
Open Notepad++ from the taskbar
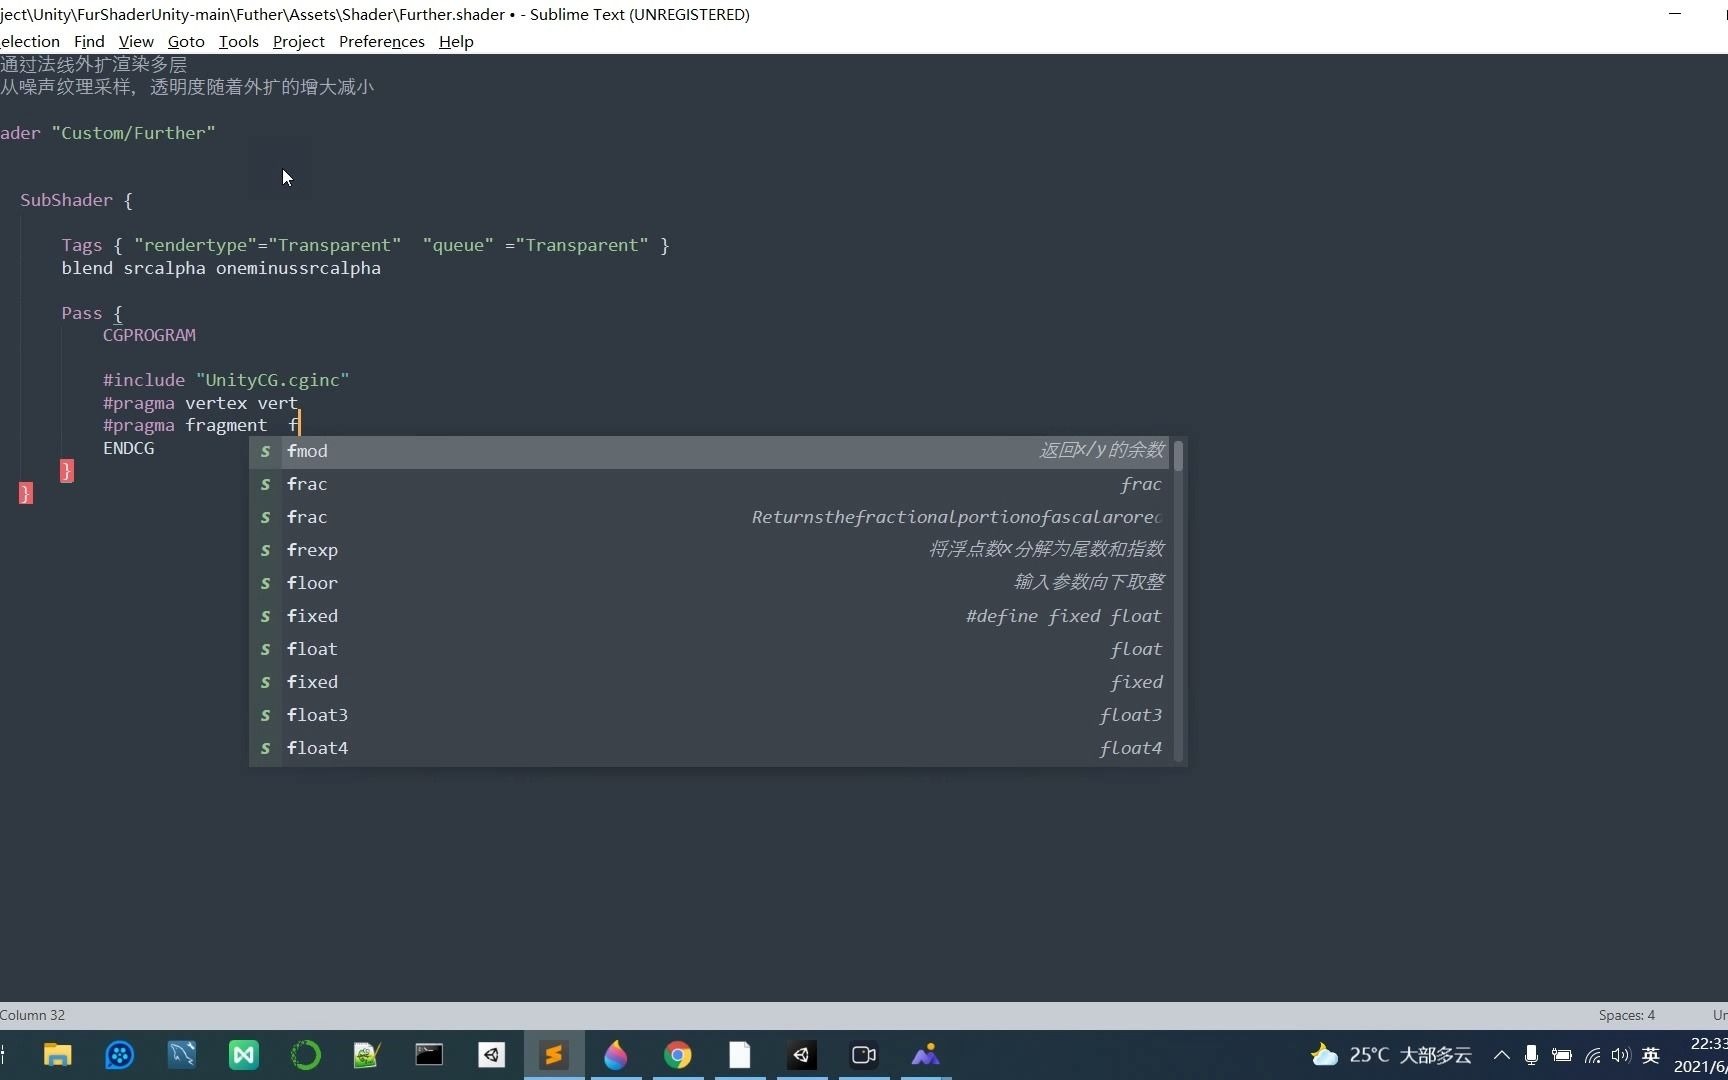pyautogui.click(x=367, y=1055)
